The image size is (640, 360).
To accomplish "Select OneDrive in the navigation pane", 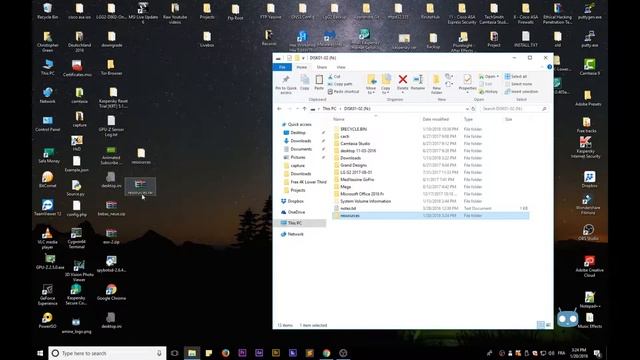I will click(x=296, y=212).
